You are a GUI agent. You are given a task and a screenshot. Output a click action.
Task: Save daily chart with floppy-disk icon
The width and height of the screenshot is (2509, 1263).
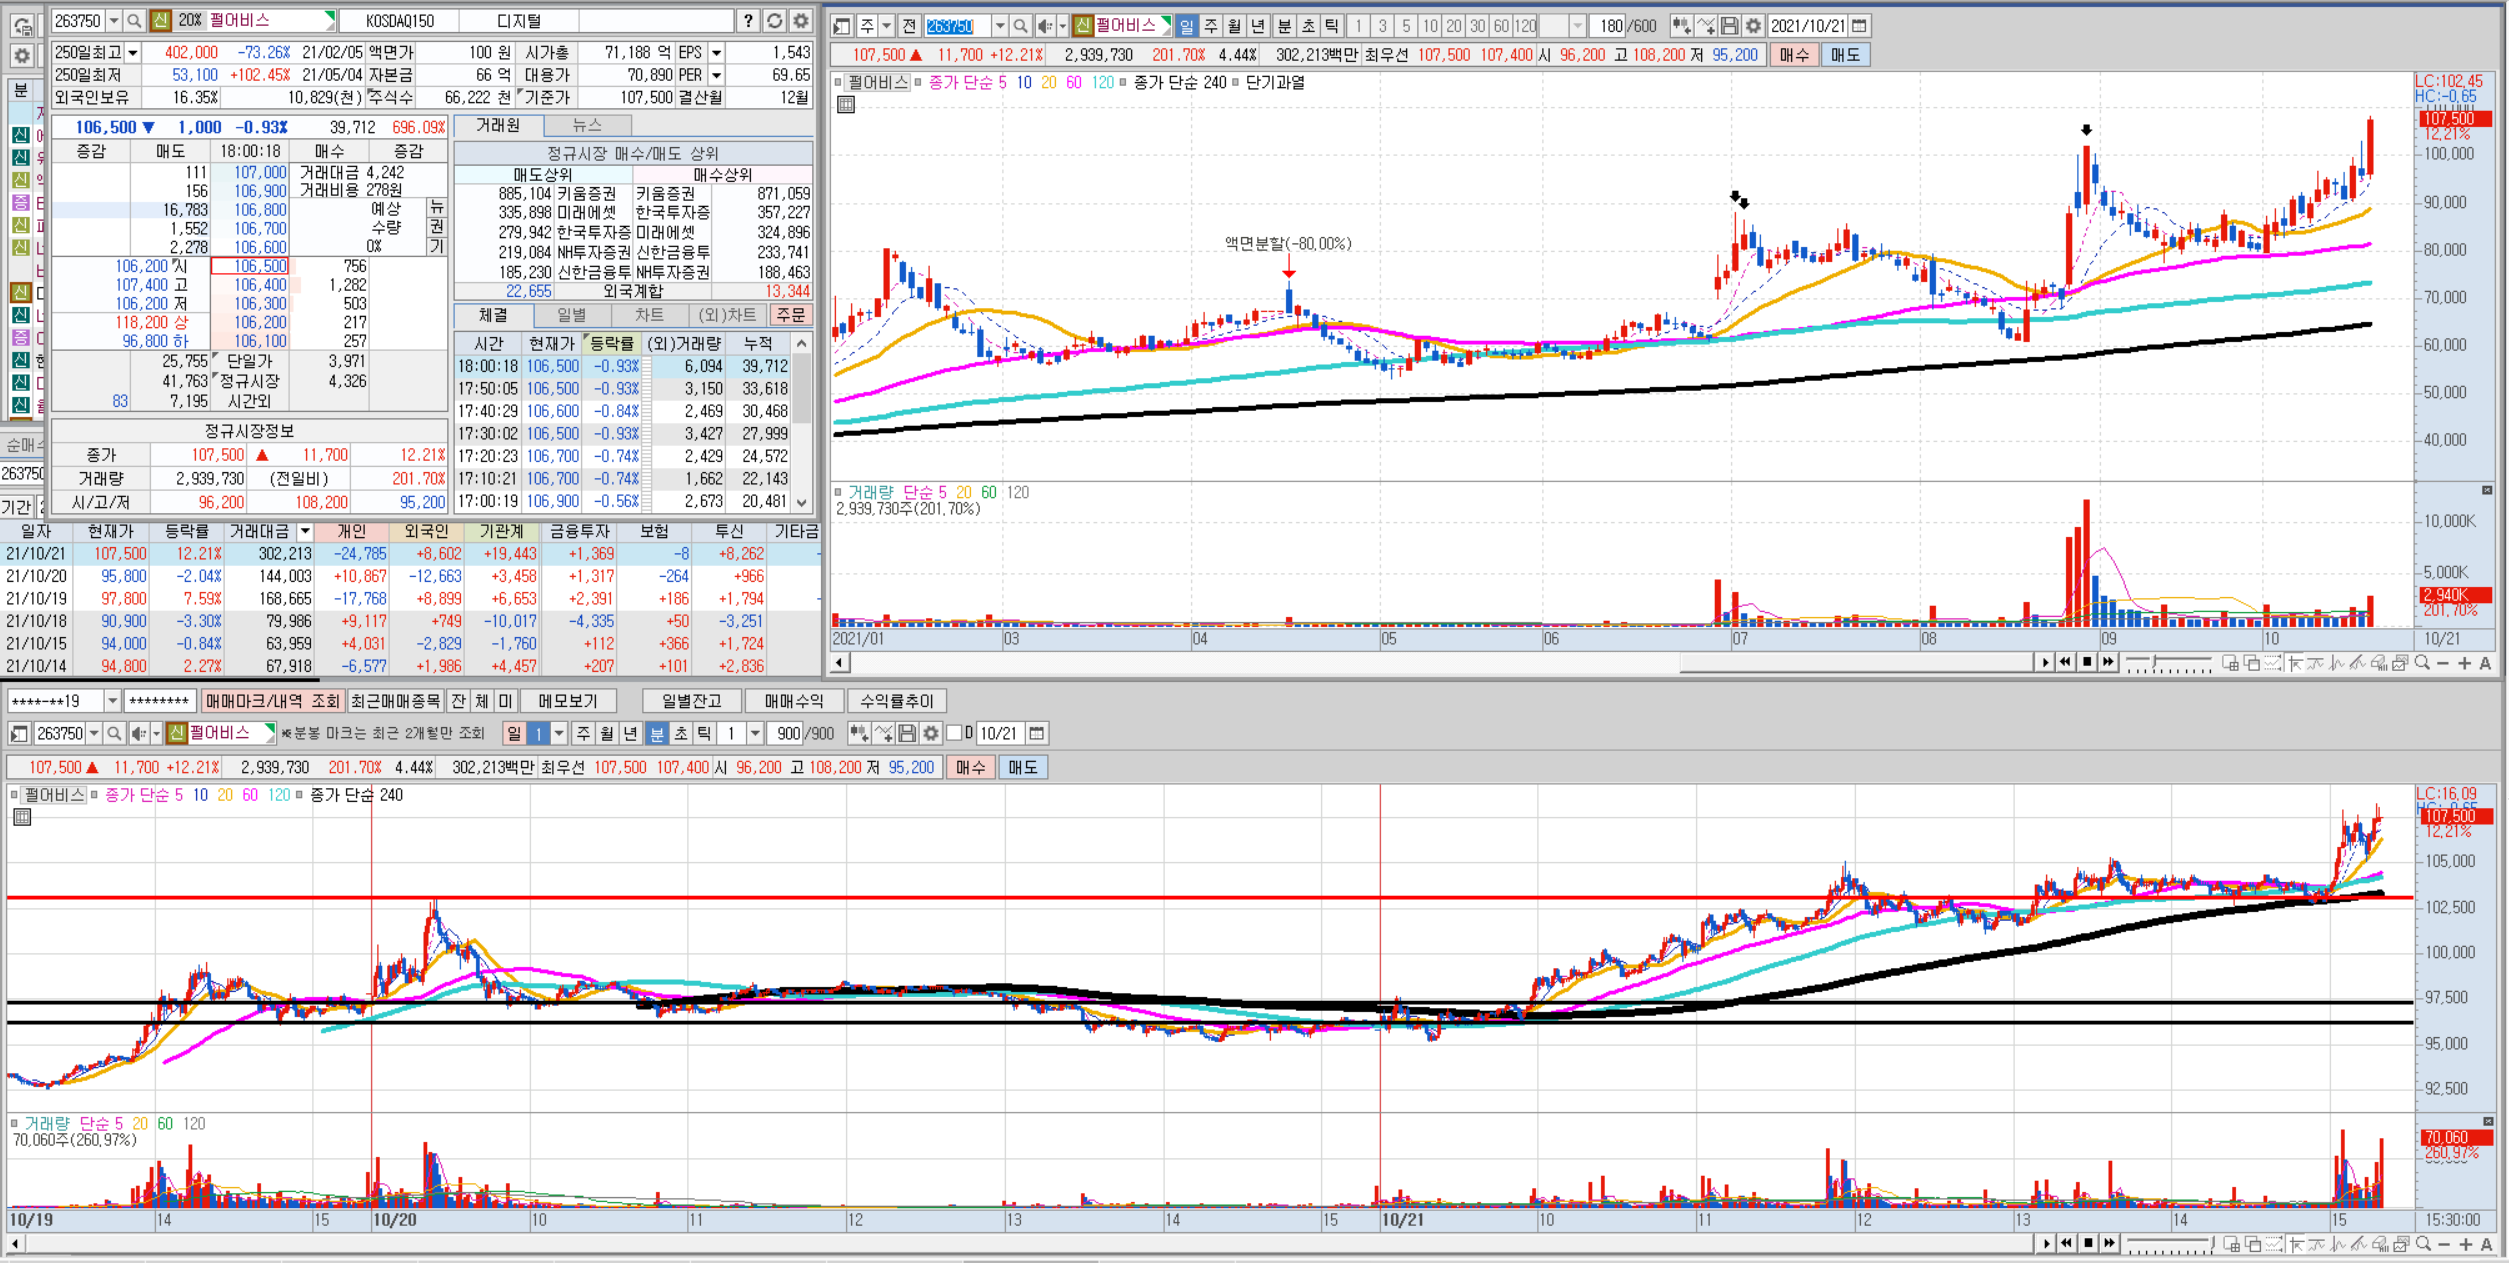(x=1729, y=26)
